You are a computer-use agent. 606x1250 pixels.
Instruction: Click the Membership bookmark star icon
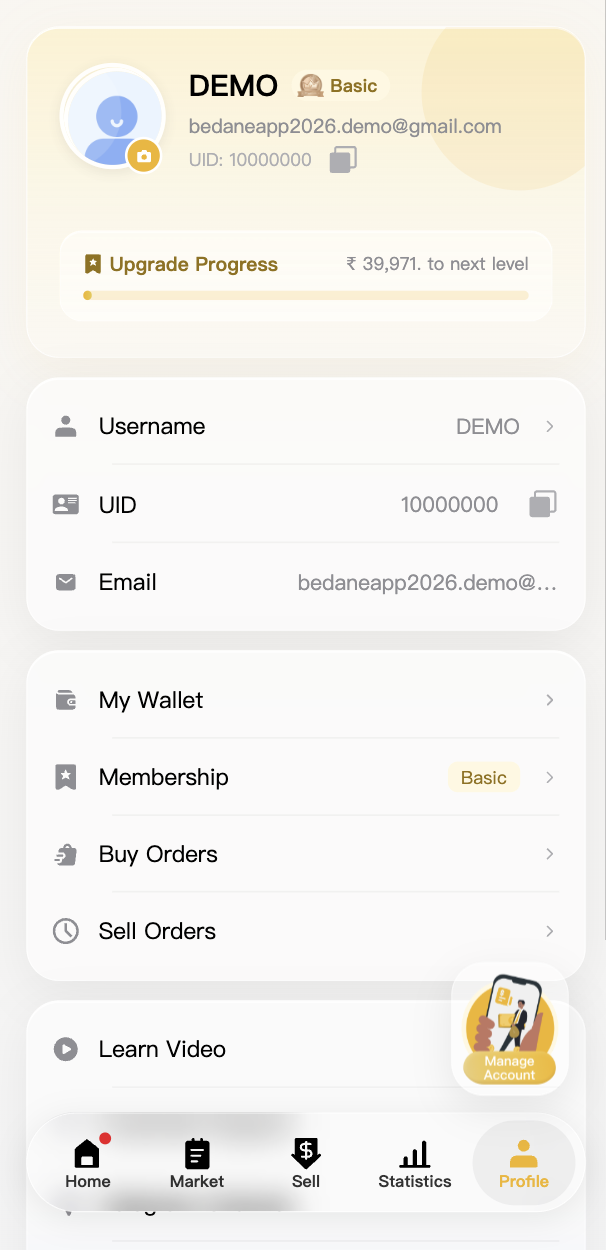click(x=66, y=777)
